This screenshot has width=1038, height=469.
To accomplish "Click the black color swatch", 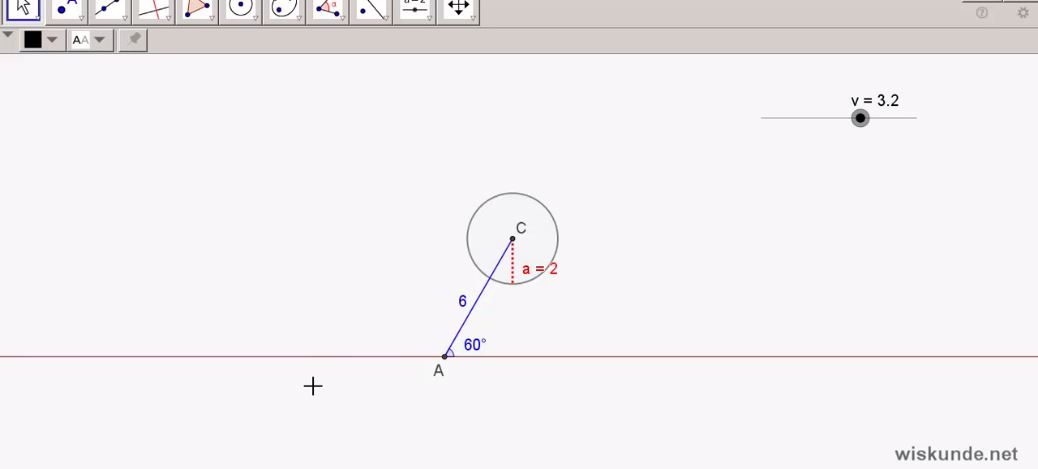I will click(x=32, y=40).
